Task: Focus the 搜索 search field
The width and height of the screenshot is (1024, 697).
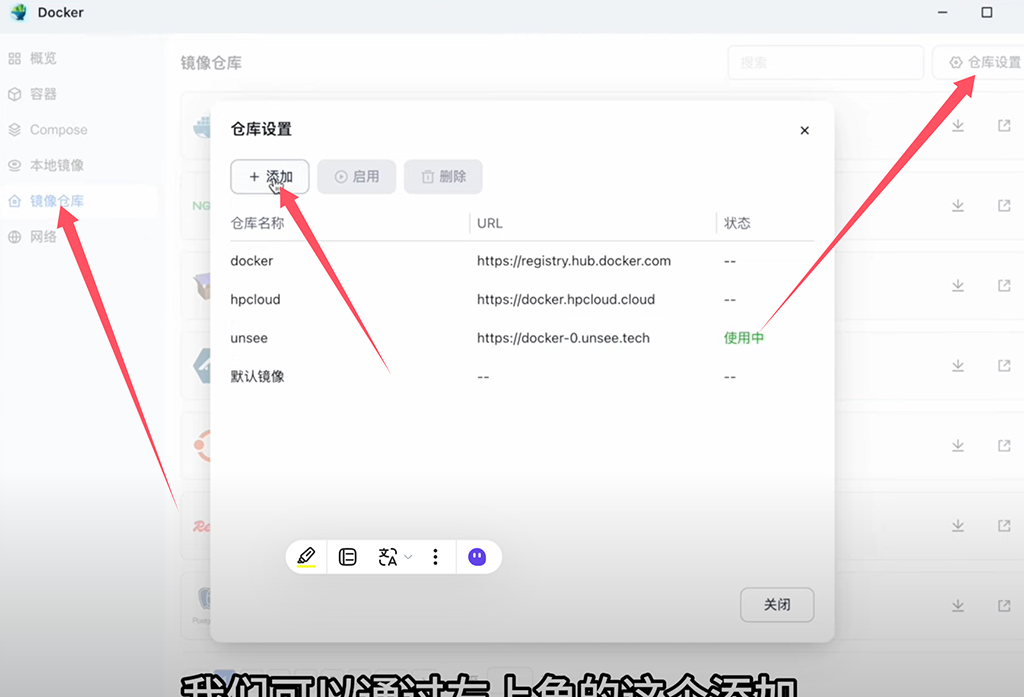Action: pos(825,63)
